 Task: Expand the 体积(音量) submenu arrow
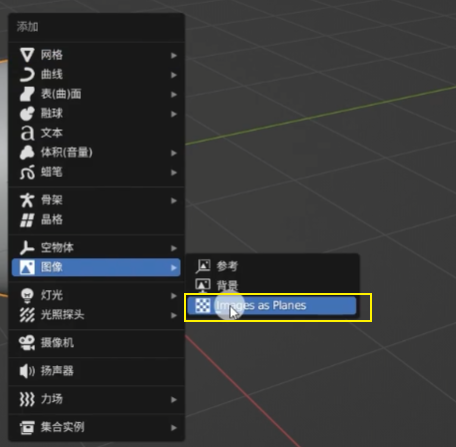point(174,153)
